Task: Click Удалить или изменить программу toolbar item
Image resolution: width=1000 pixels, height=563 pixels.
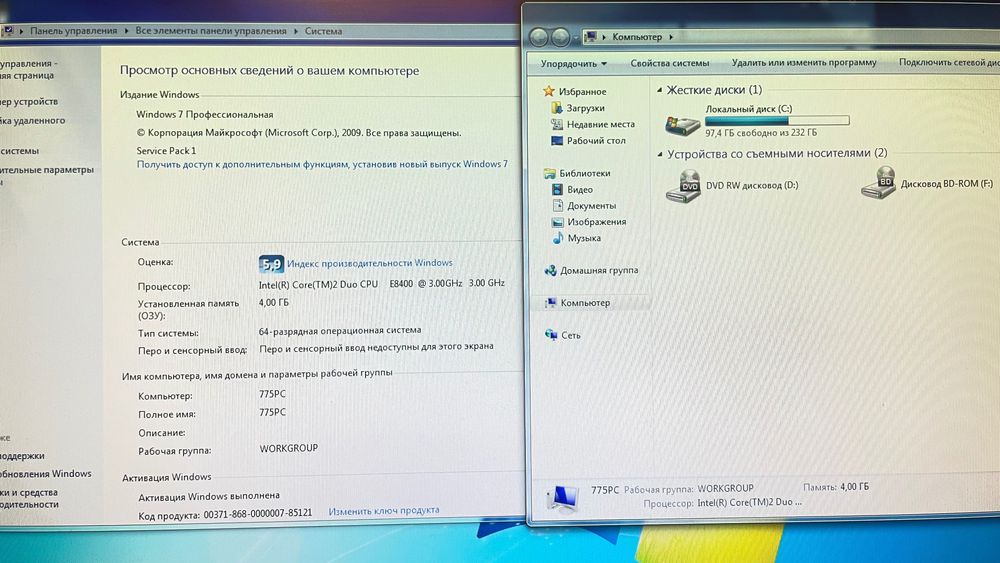Action: [804, 62]
